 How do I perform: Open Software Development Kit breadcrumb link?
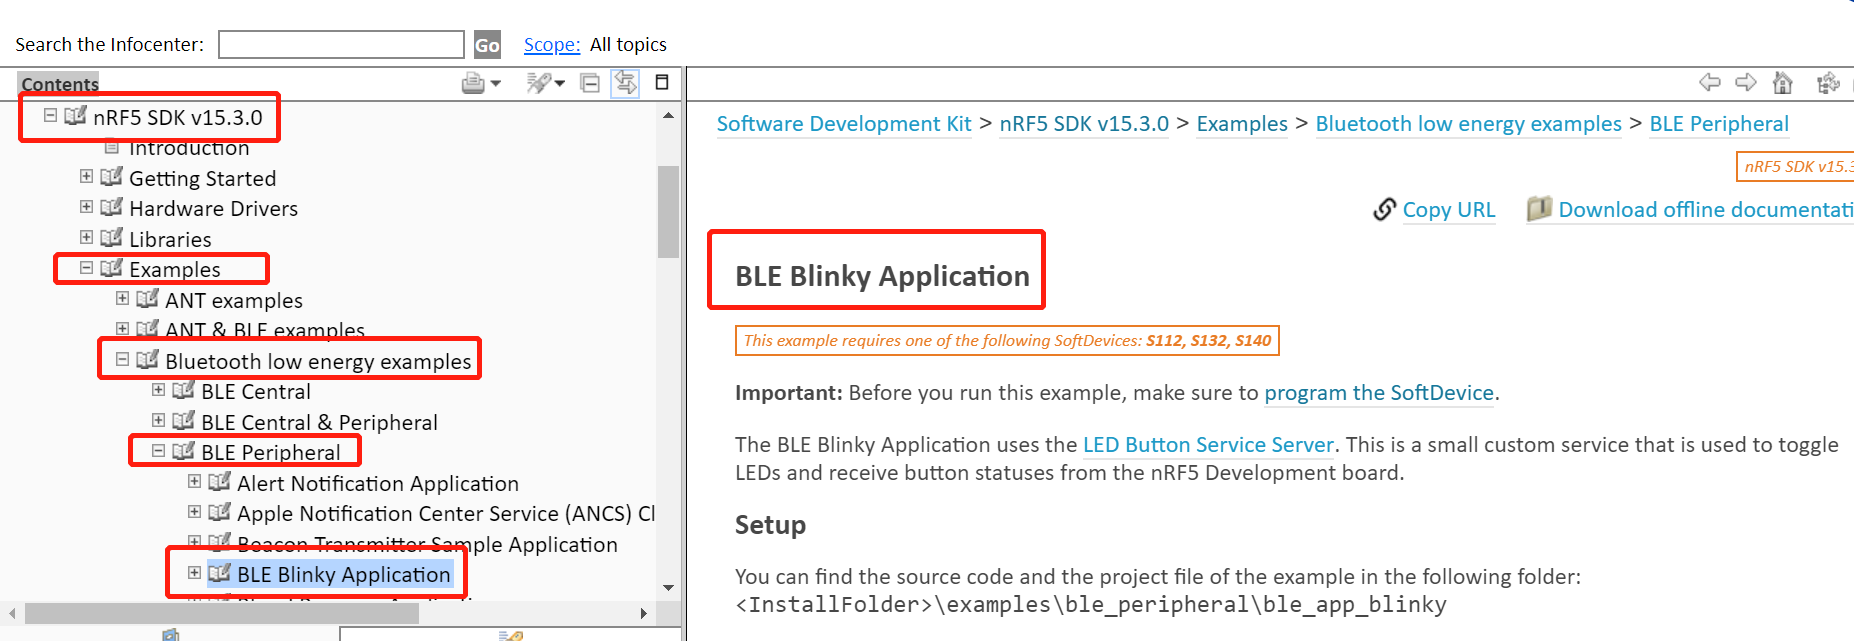tap(844, 124)
